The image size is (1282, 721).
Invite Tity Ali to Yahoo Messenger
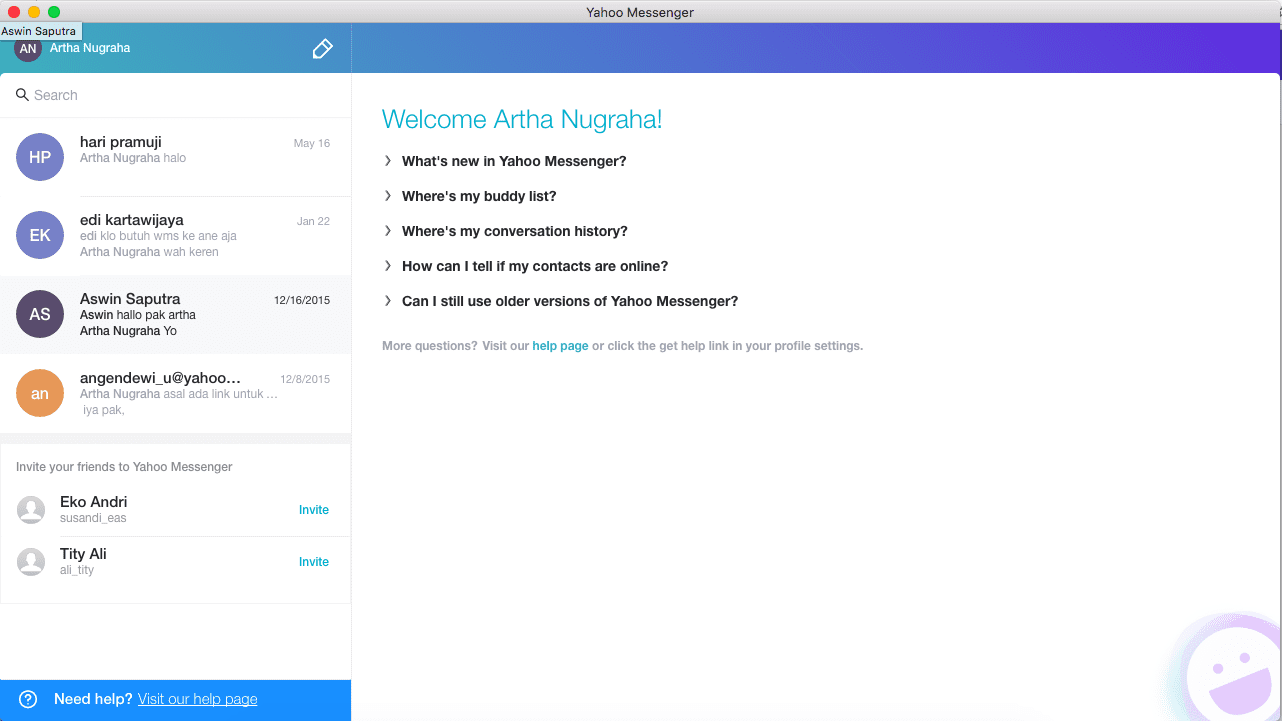click(313, 562)
